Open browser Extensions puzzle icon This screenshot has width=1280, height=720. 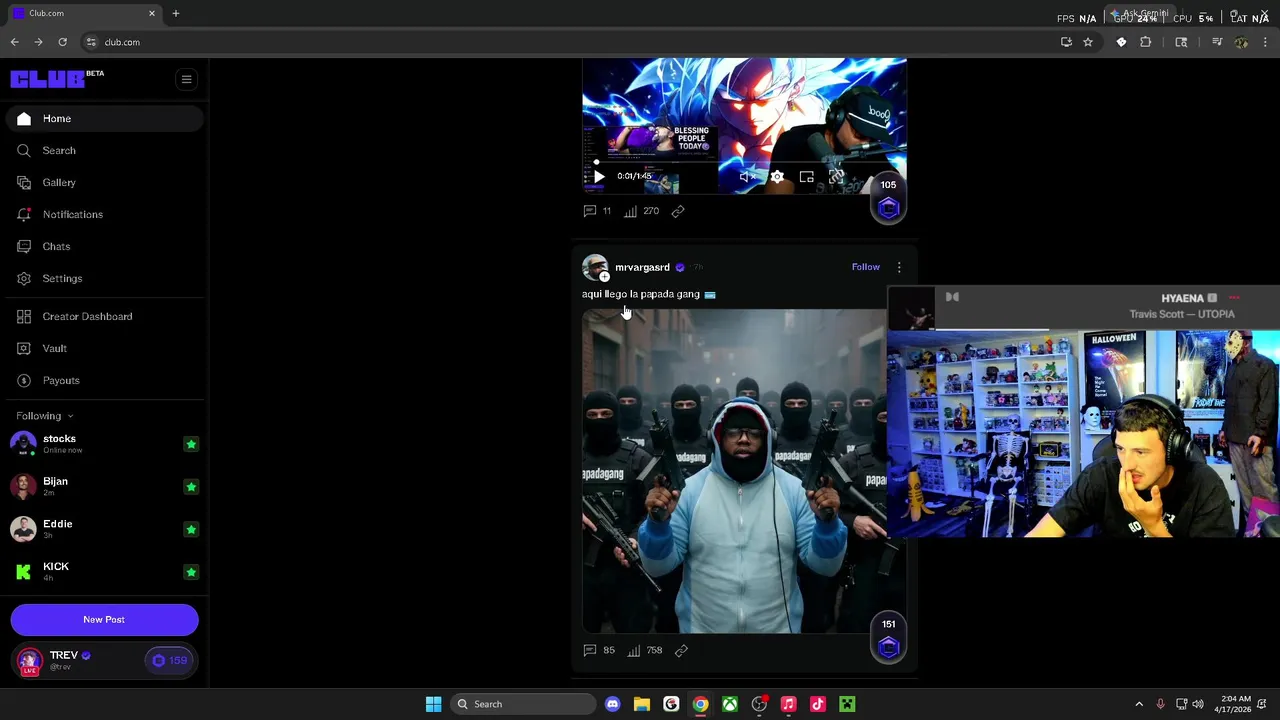1146,42
